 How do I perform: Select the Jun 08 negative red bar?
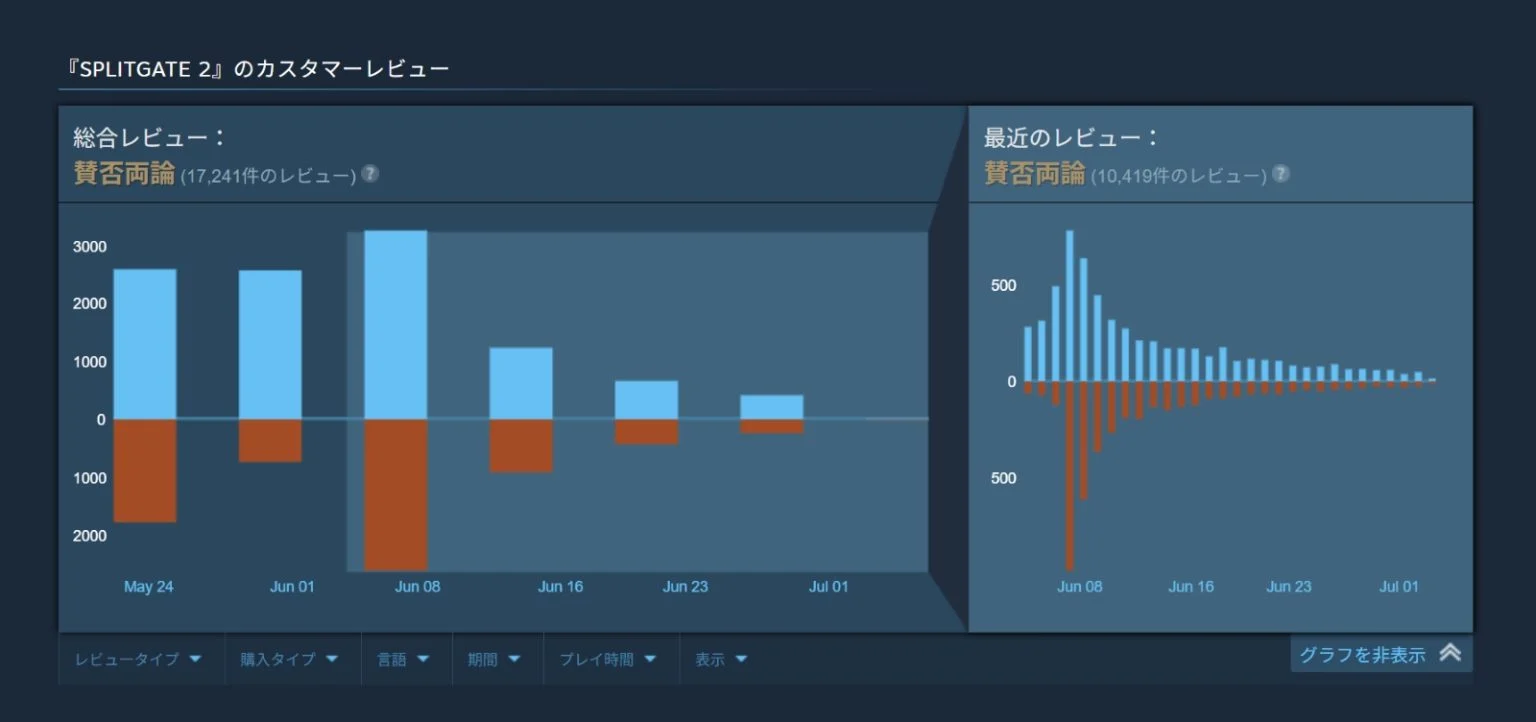[396, 494]
